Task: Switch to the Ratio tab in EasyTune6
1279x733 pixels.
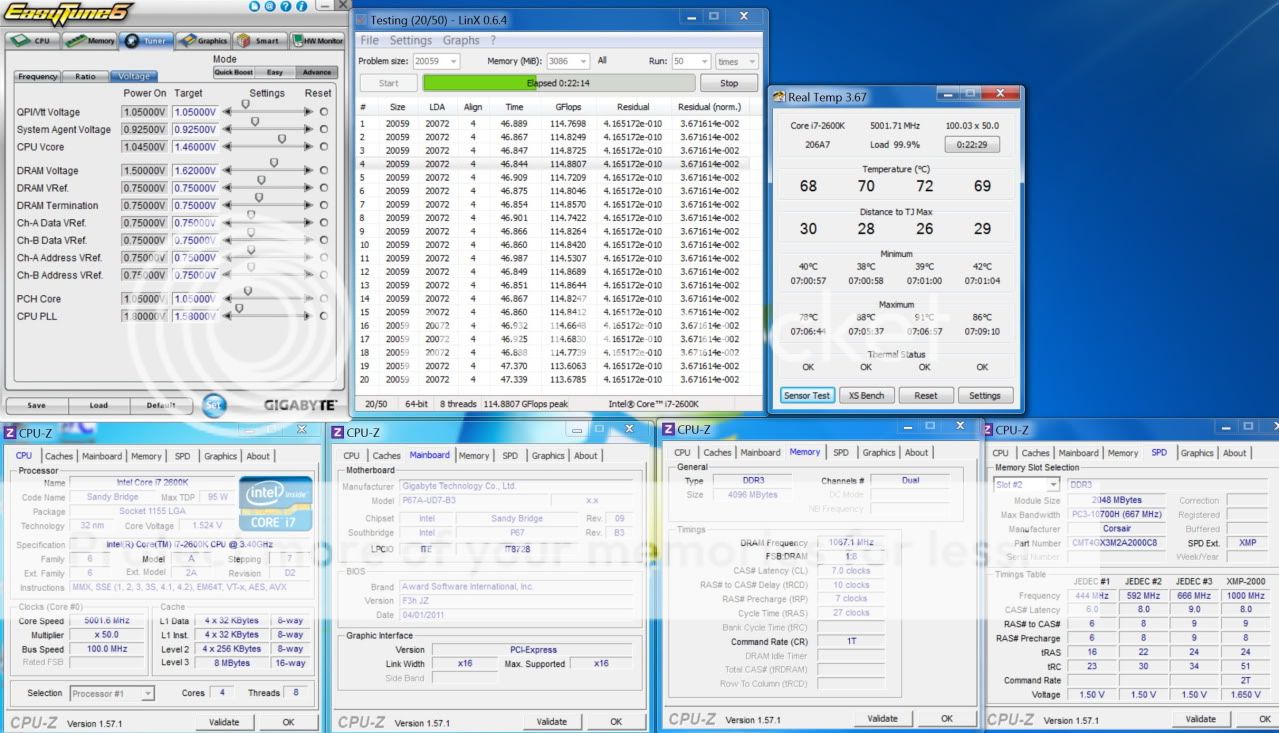Action: point(86,77)
